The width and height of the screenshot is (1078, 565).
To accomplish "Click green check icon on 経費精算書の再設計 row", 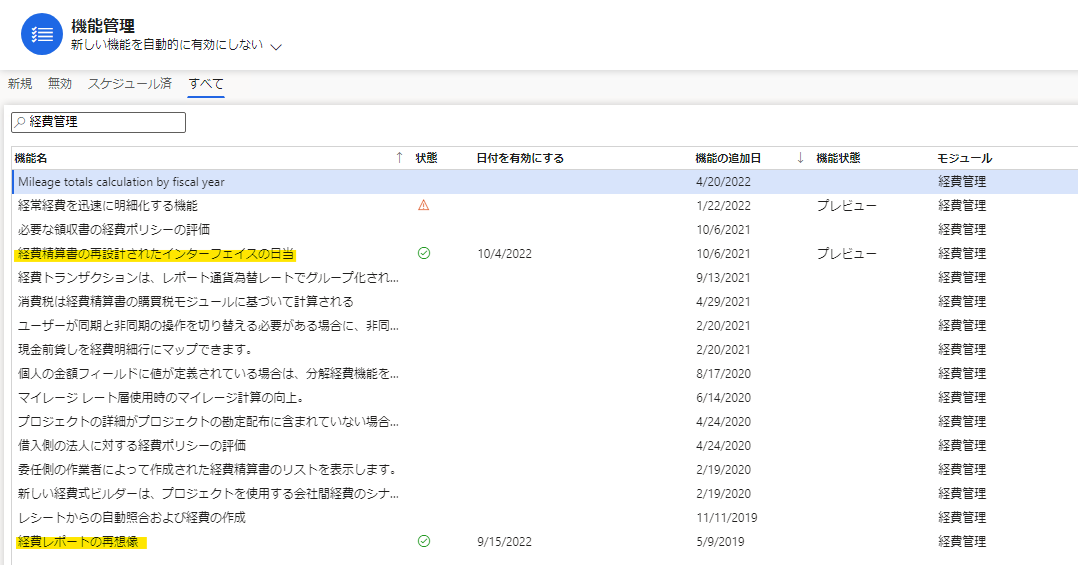I will coord(424,254).
